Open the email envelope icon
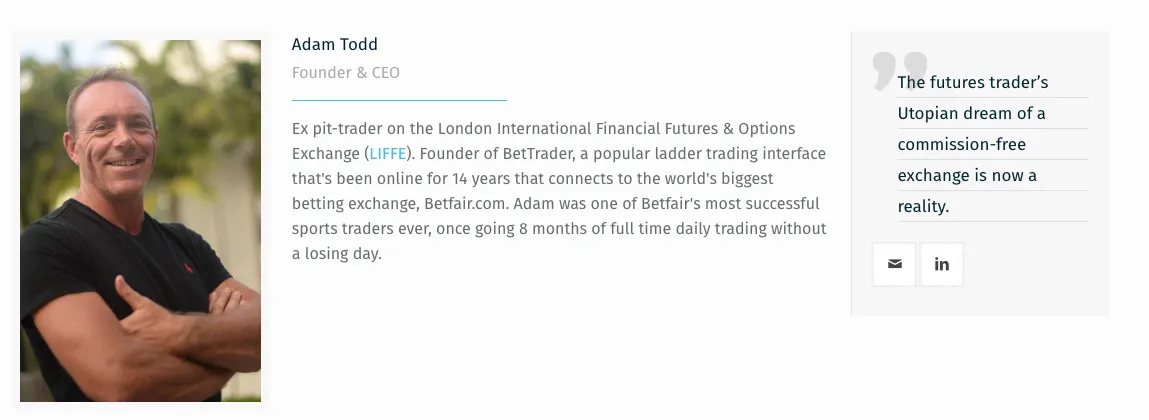This screenshot has width=1149, height=420. (894, 265)
